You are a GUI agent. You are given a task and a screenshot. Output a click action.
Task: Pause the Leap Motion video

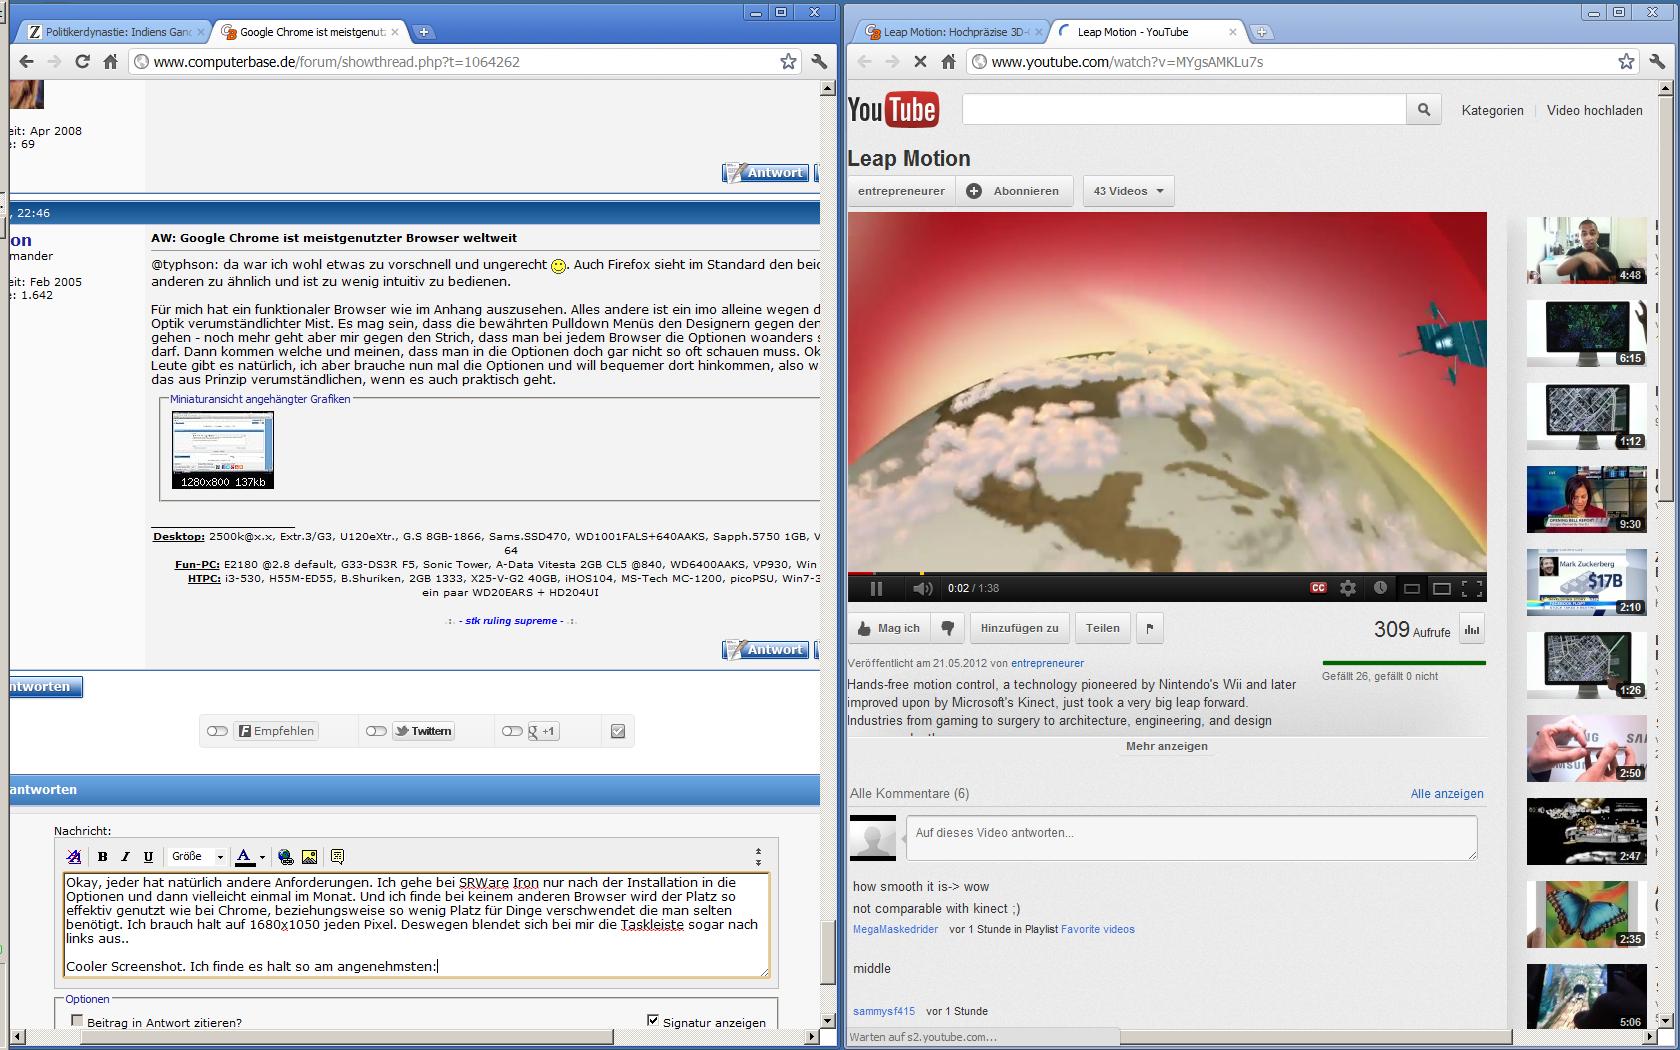coord(876,588)
